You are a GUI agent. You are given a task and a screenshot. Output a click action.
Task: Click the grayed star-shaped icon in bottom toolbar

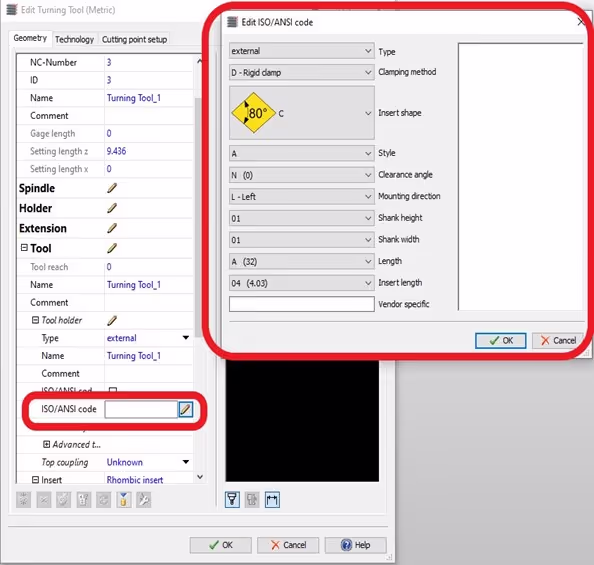tap(23, 500)
